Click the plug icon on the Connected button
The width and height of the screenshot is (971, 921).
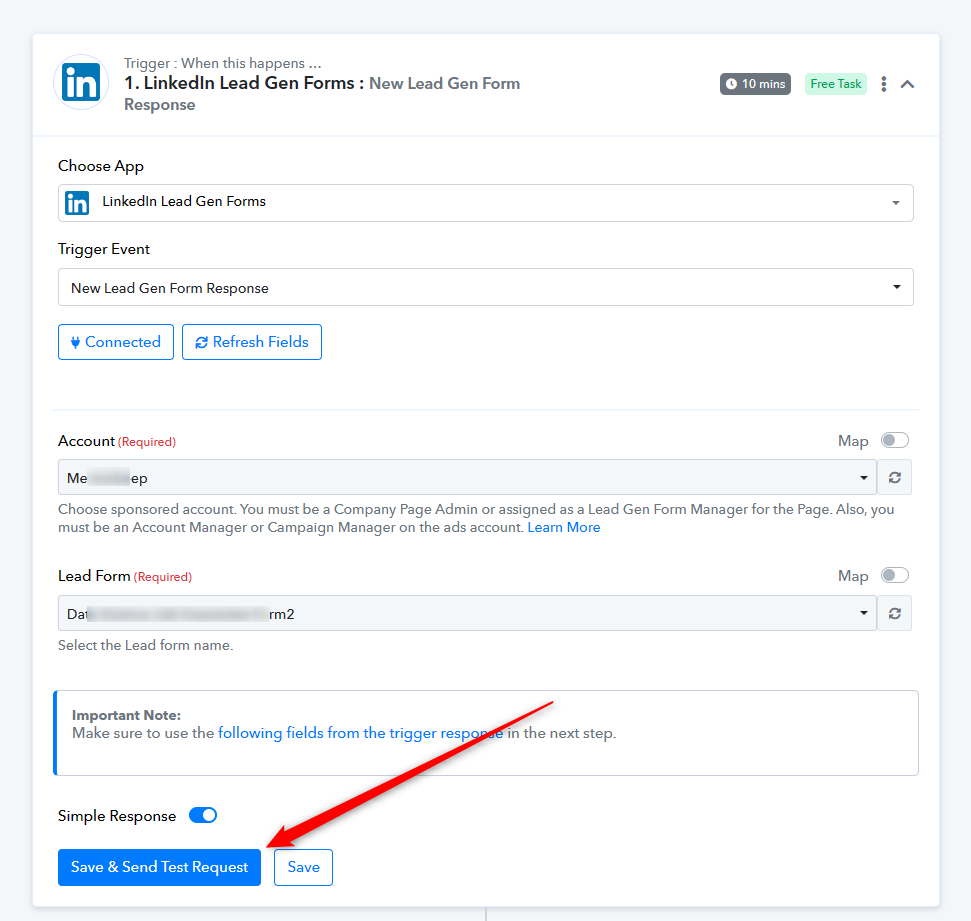[x=76, y=343]
